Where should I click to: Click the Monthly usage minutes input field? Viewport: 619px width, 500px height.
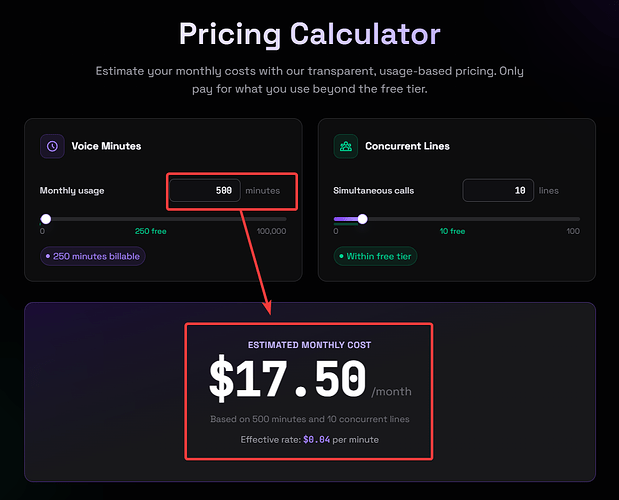point(205,190)
